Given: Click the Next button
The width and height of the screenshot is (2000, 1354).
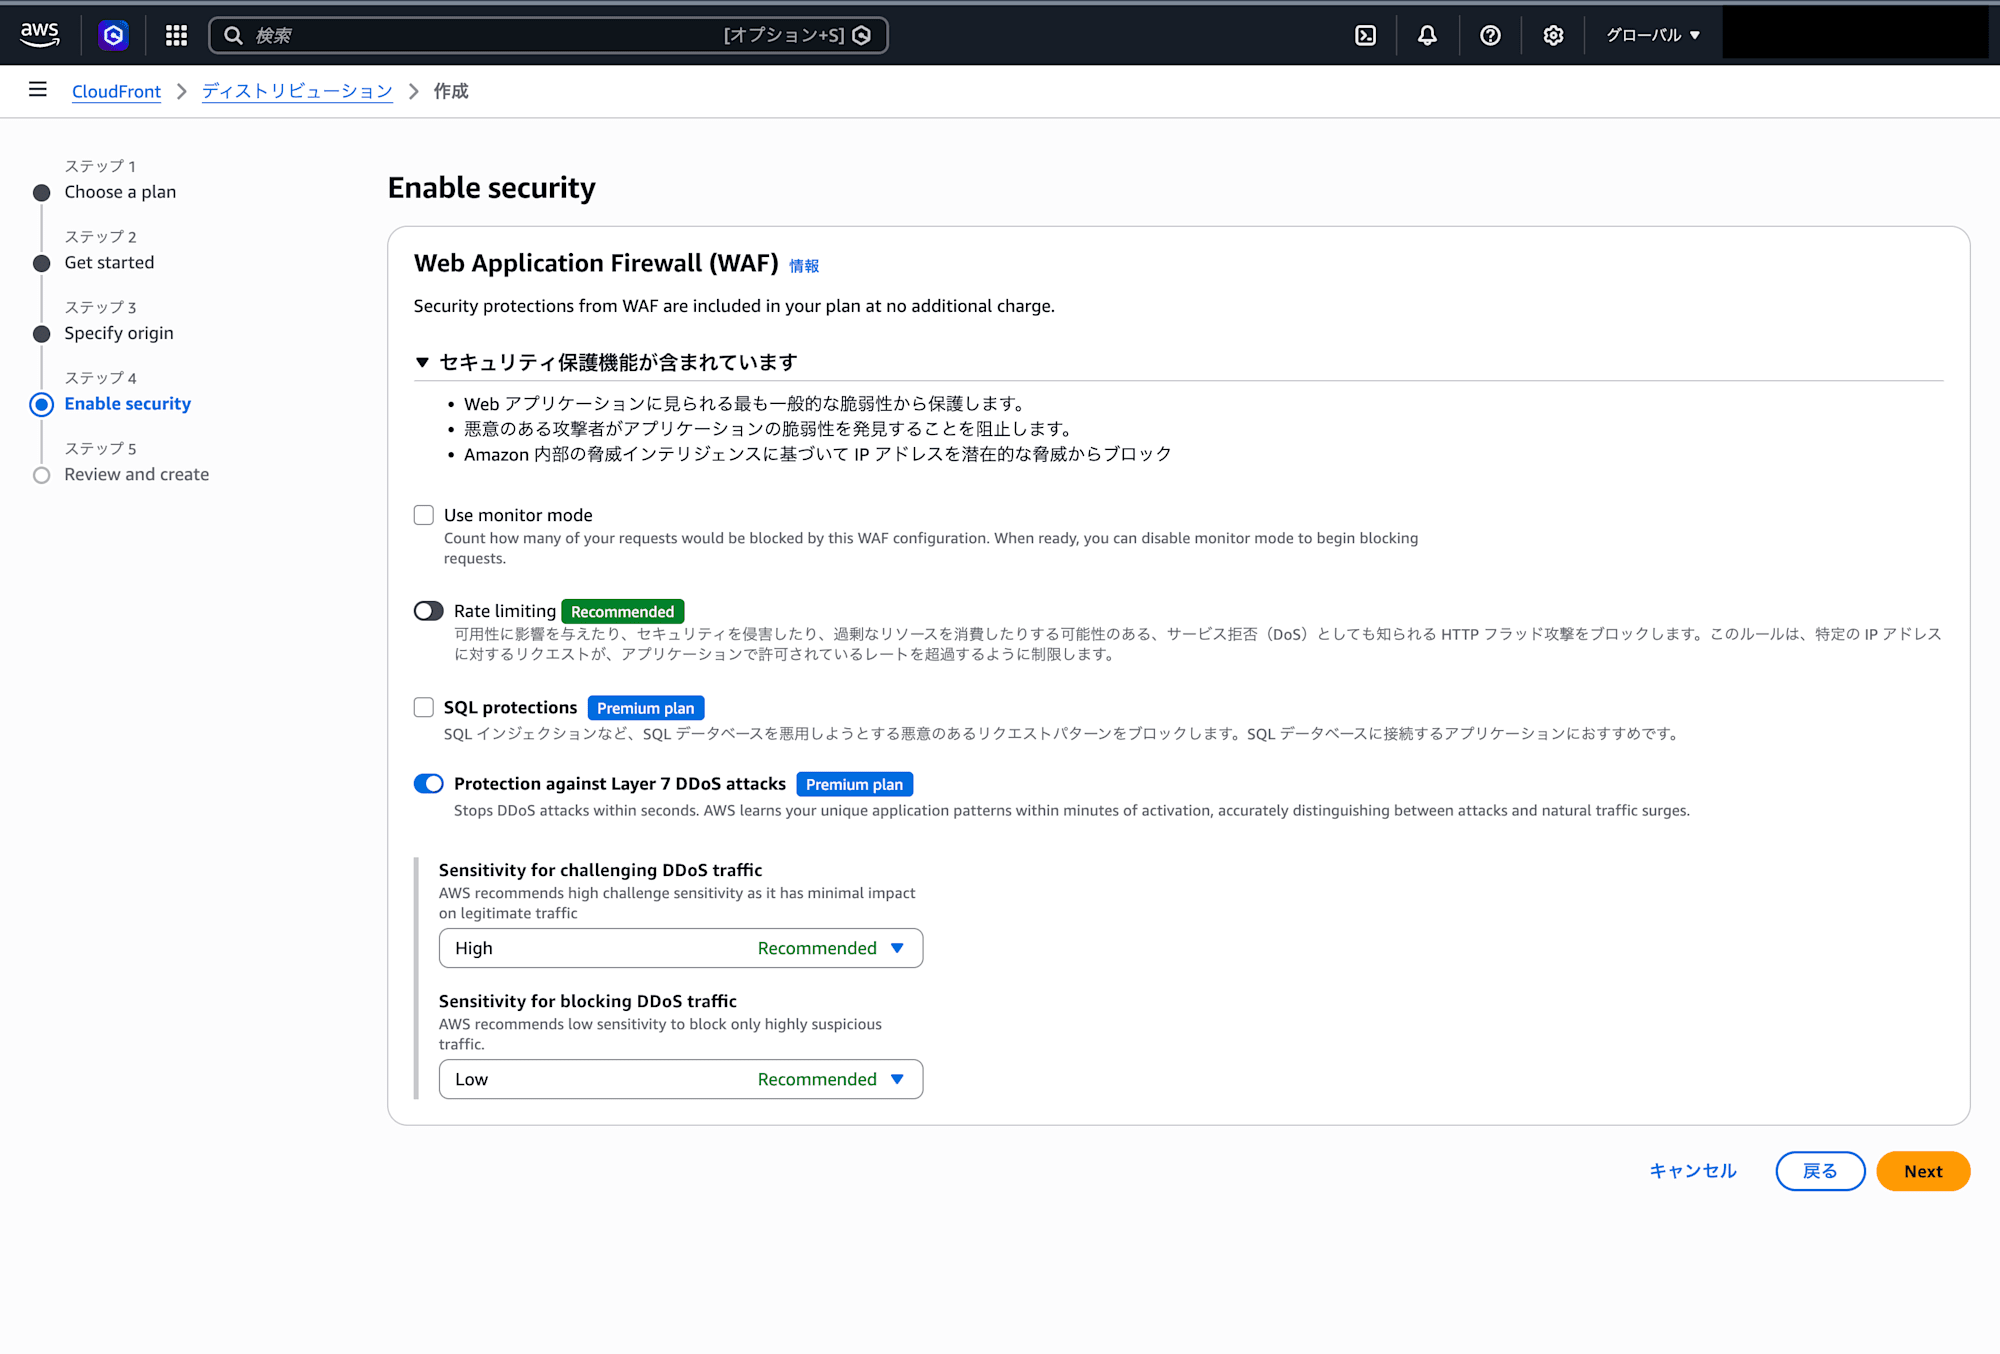Looking at the screenshot, I should (1923, 1171).
